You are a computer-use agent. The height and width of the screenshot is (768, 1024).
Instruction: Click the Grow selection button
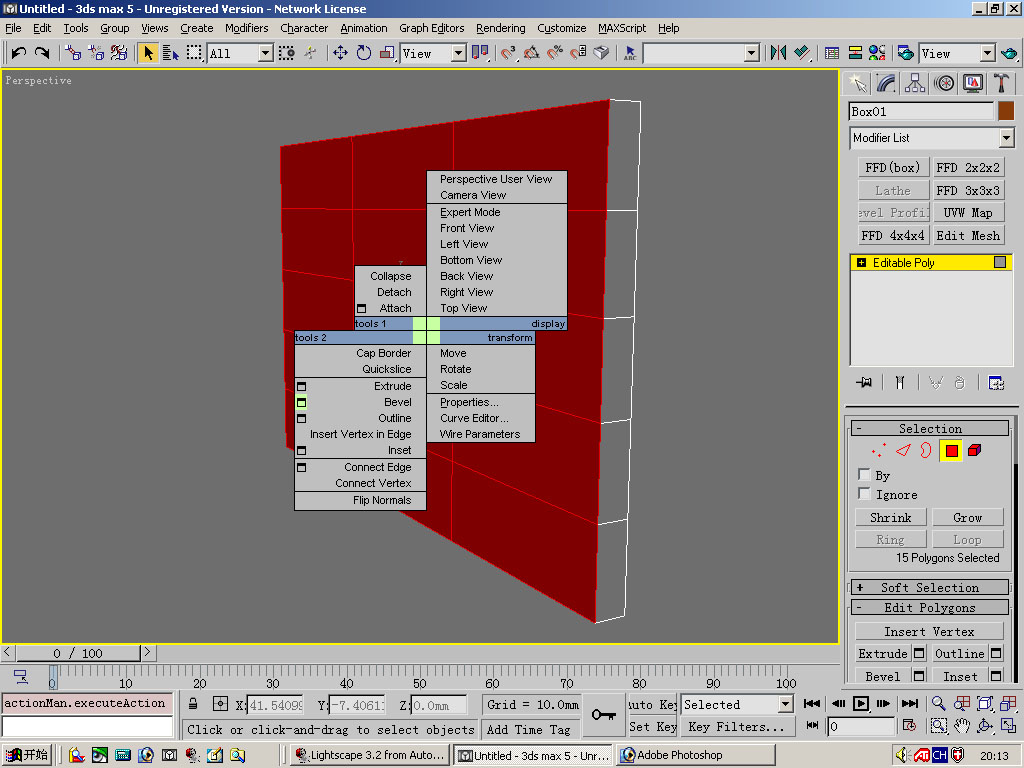pyautogui.click(x=967, y=518)
